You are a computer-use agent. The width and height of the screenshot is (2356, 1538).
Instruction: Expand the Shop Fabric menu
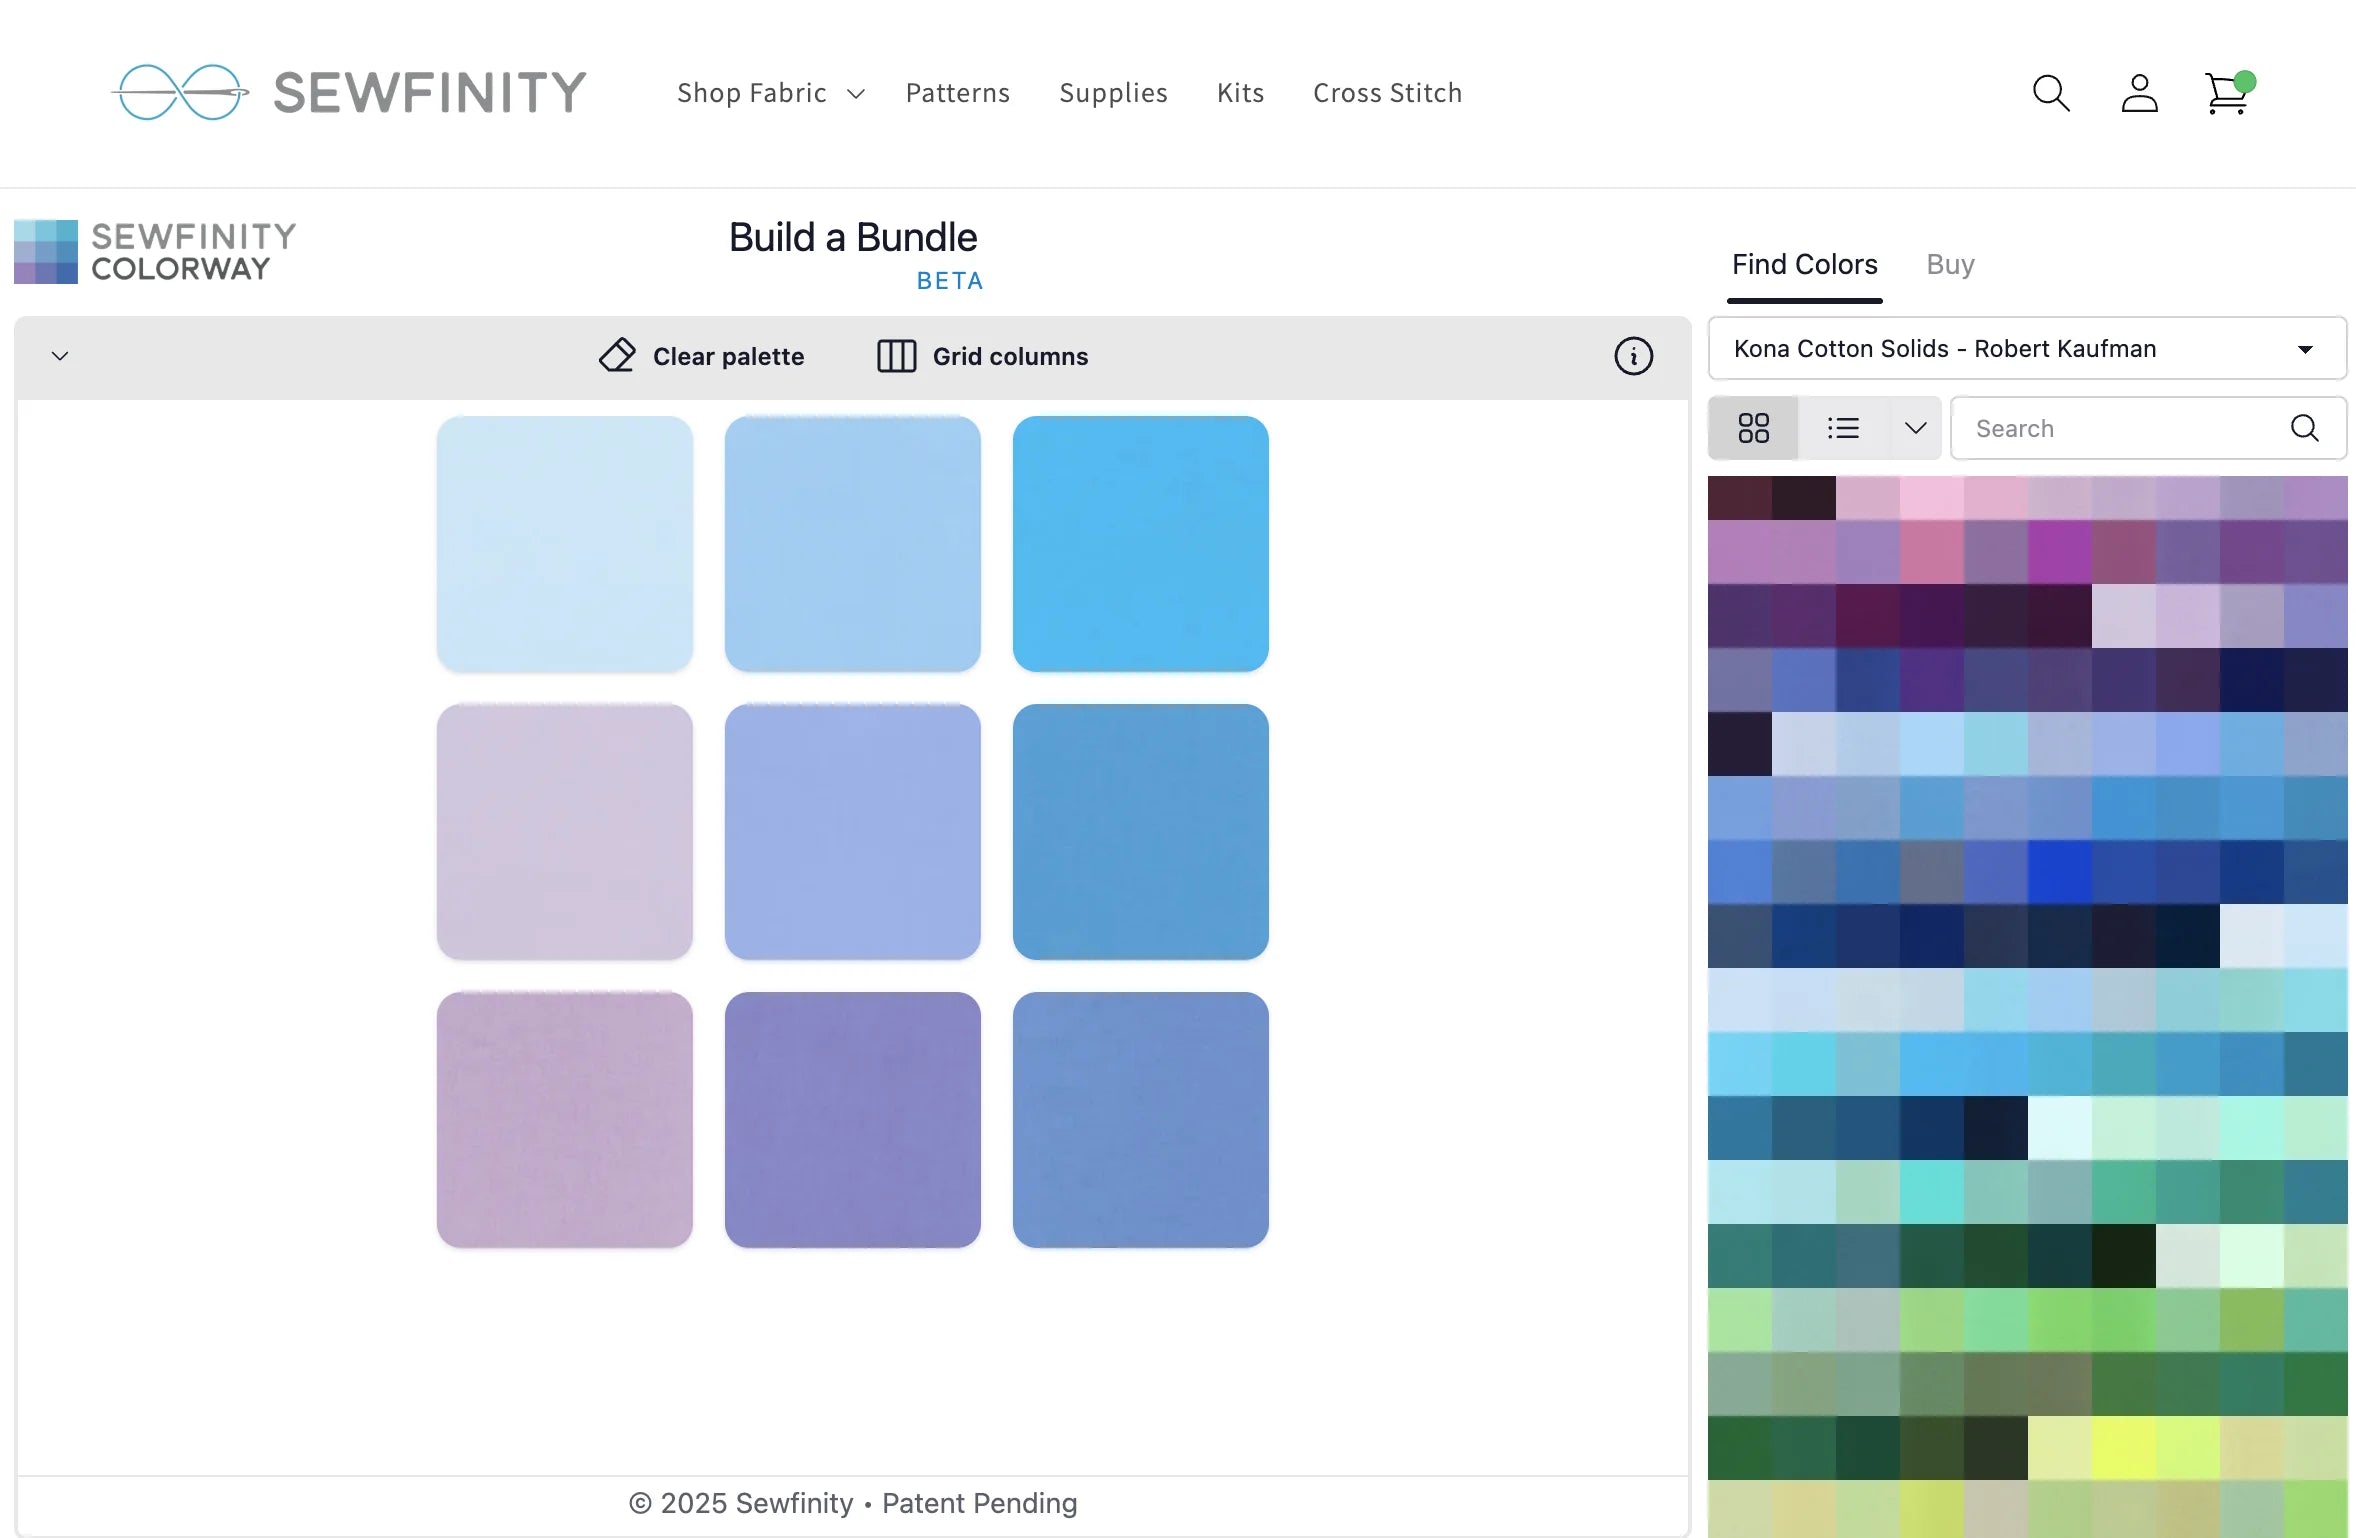[x=770, y=93]
